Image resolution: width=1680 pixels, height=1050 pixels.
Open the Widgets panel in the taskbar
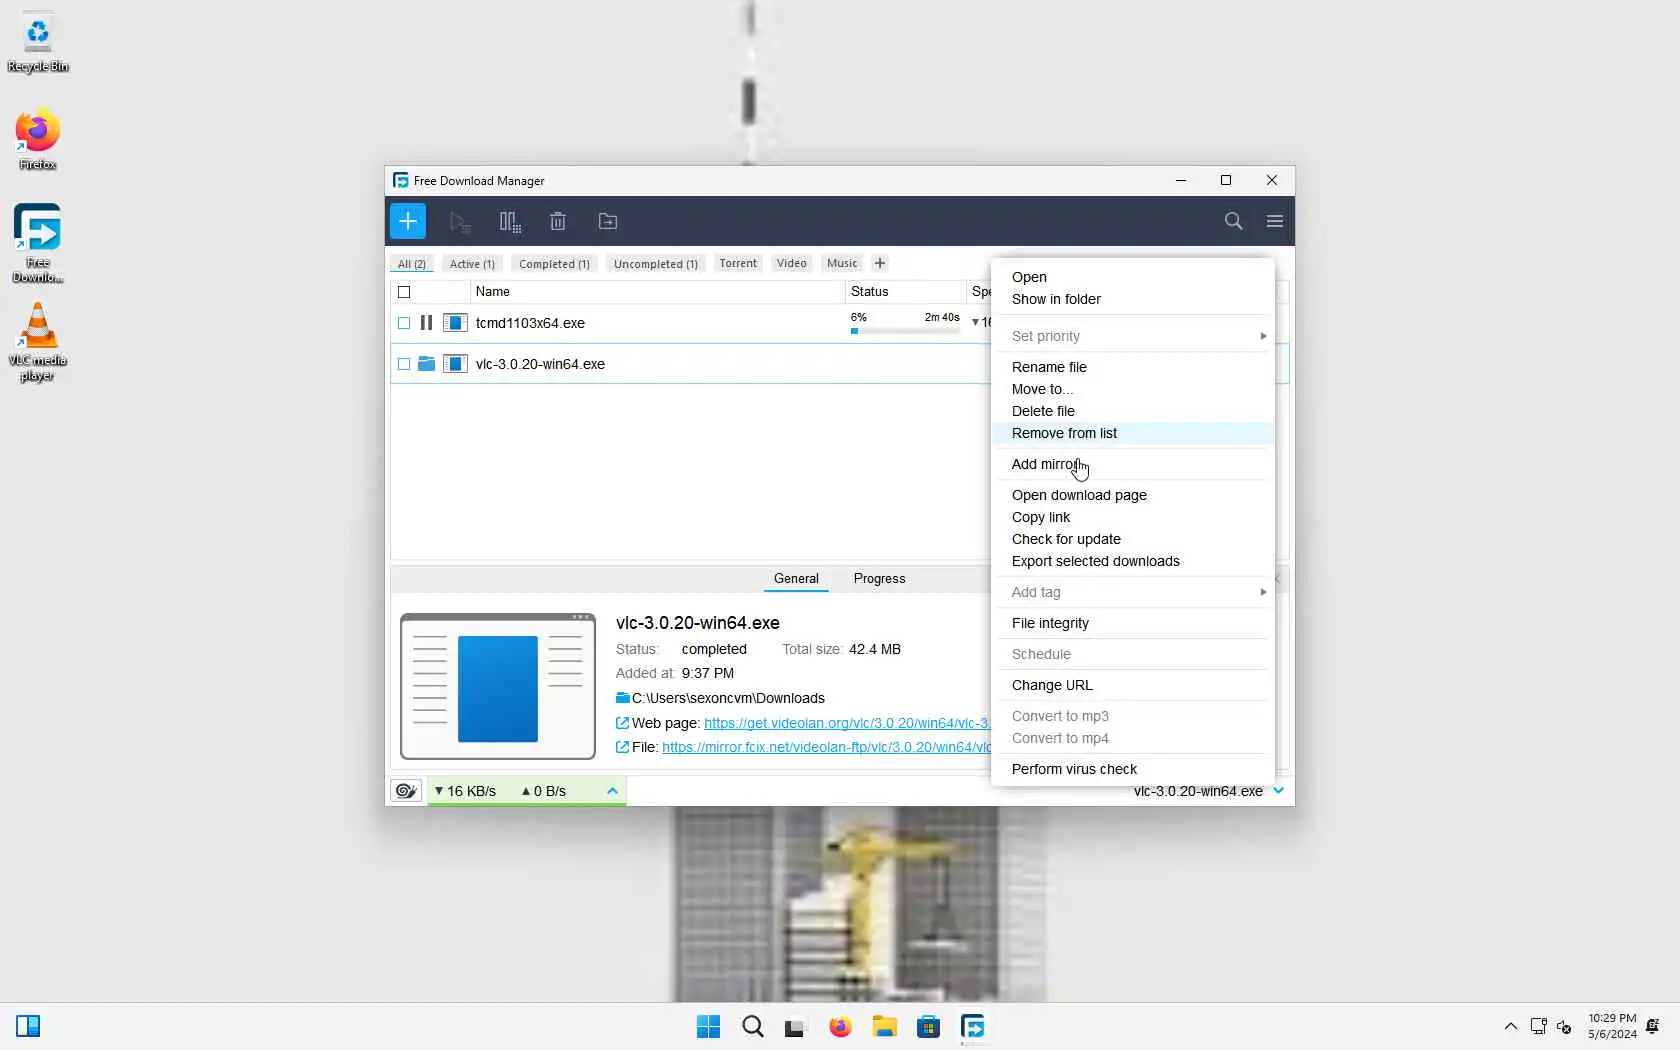[x=28, y=1026]
